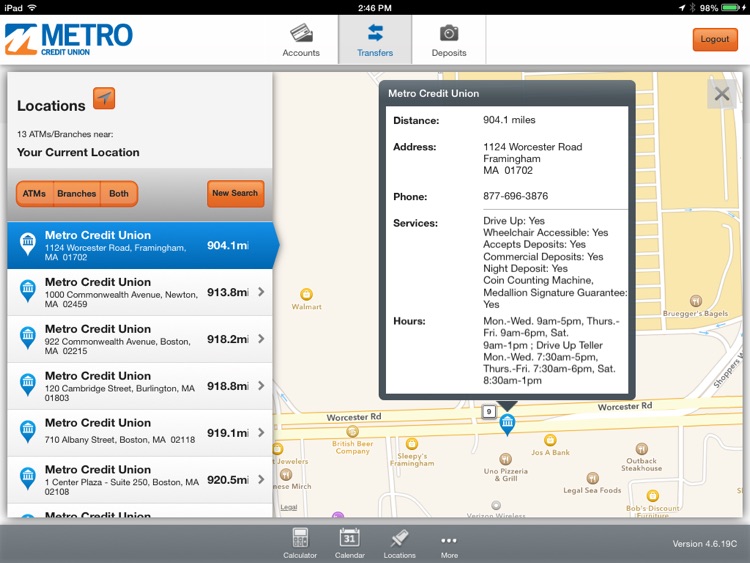Click pin icon for 1 Center Plaza row
Image resolution: width=750 pixels, height=563 pixels.
[28, 478]
